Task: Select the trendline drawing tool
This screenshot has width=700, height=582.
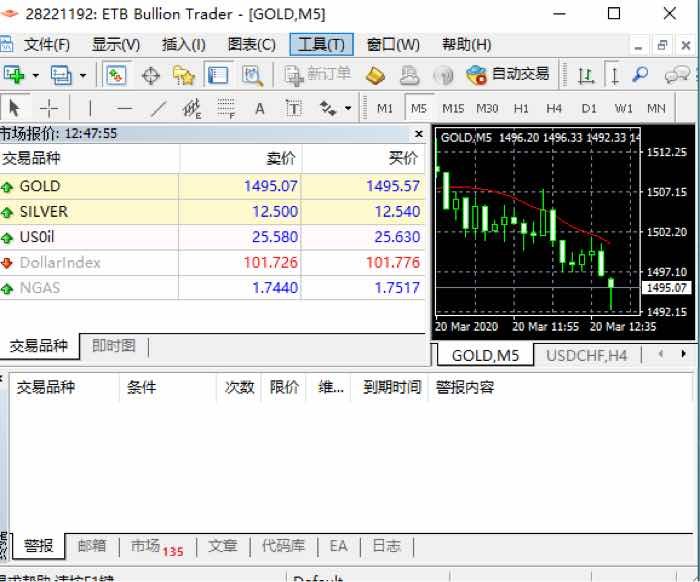Action: (158, 108)
